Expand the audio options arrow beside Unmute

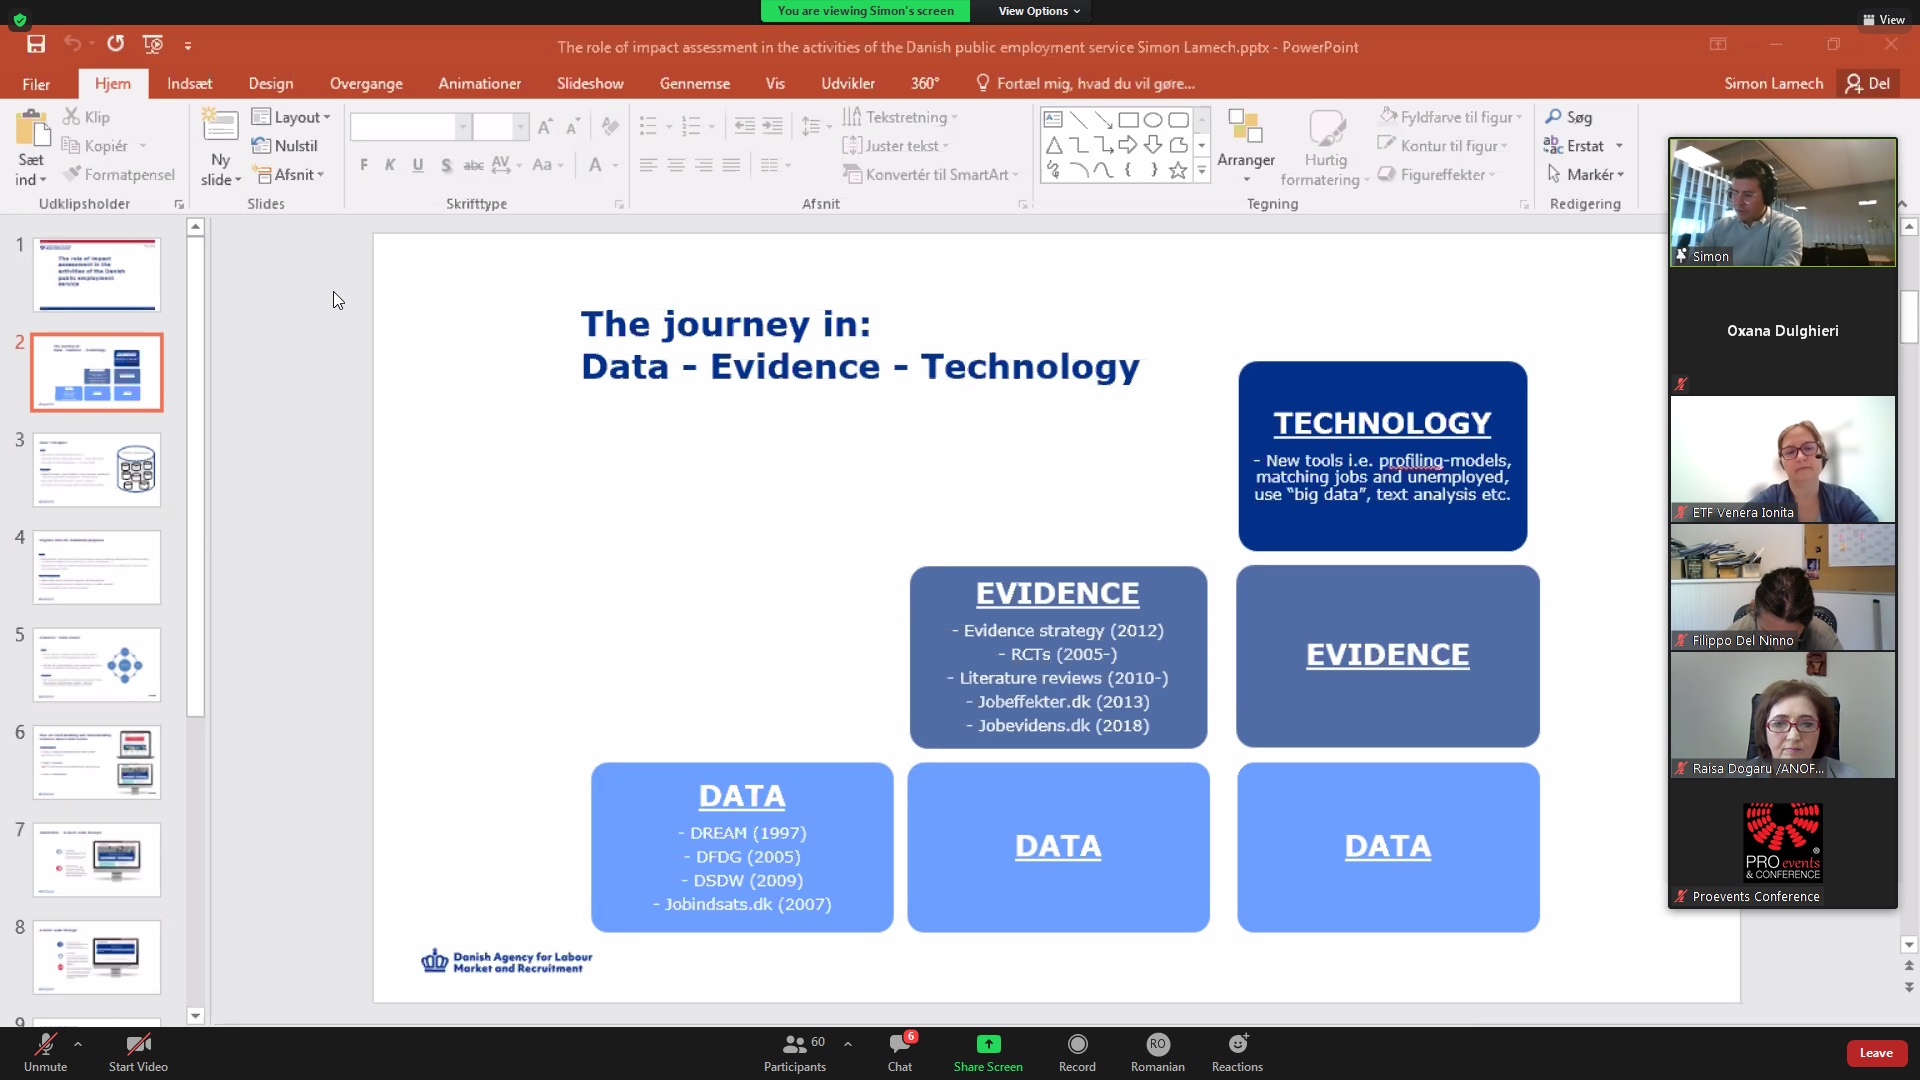[78, 1043]
